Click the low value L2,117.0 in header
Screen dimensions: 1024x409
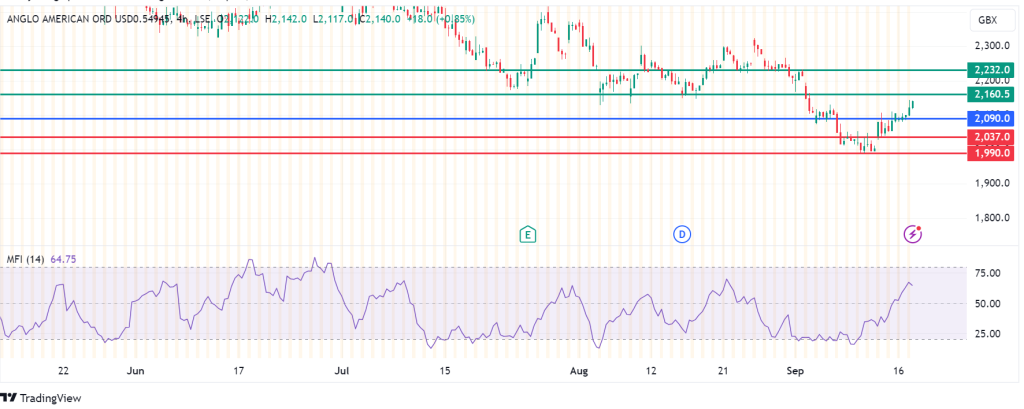click(x=332, y=19)
